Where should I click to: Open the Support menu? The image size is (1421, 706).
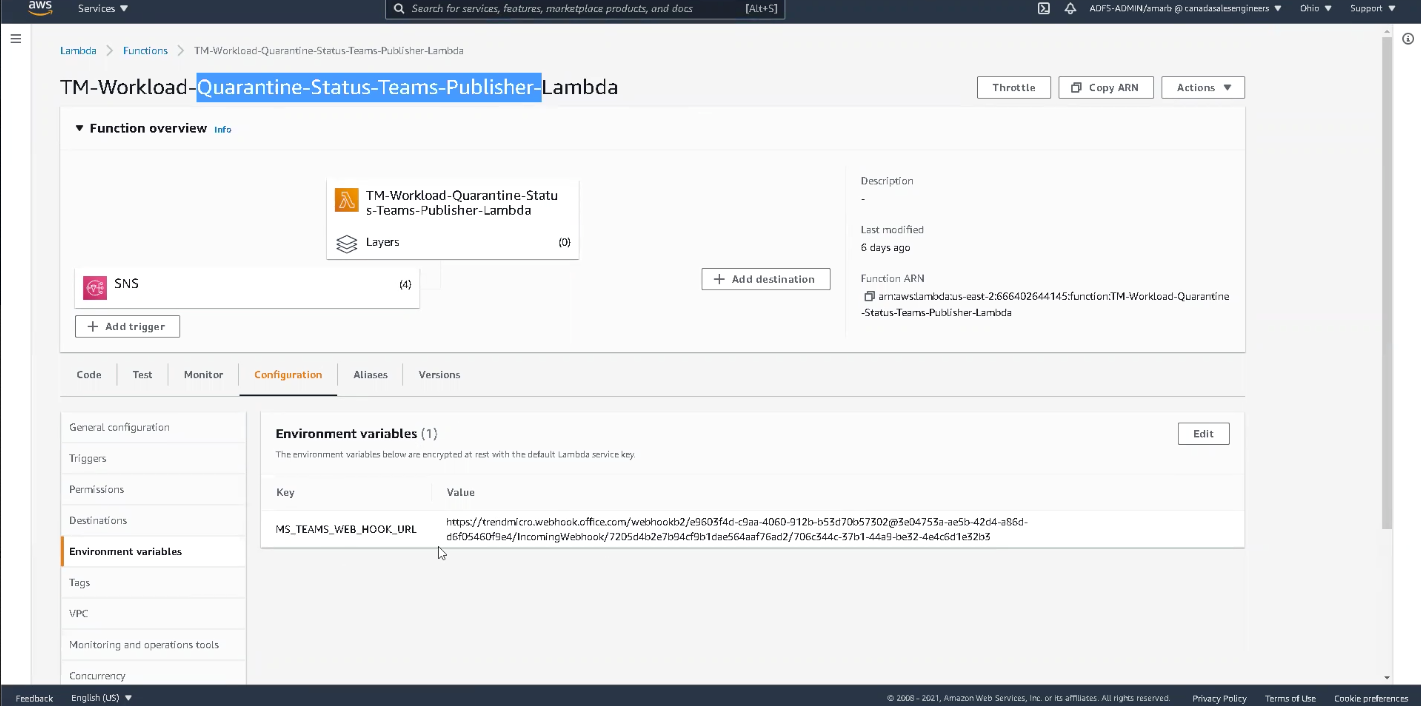pyautogui.click(x=1372, y=8)
